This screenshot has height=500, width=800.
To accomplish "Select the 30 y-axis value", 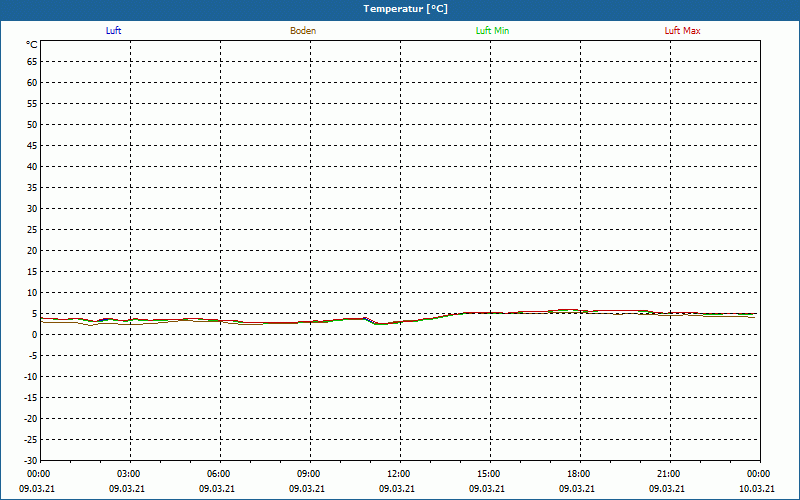I will 32,209.
